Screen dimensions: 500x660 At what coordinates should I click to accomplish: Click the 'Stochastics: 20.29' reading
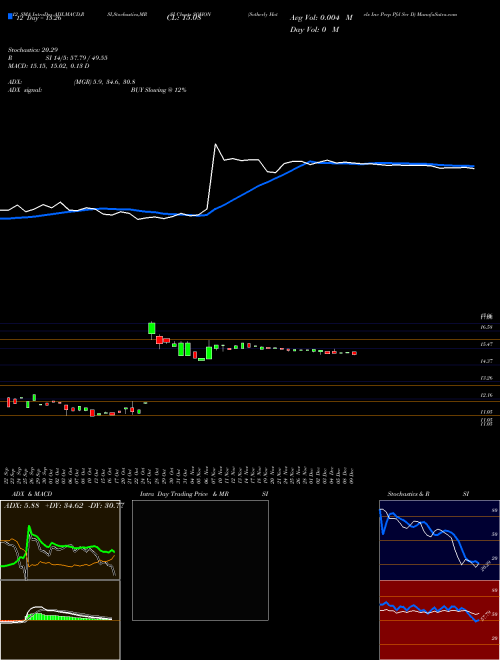tap(34, 50)
